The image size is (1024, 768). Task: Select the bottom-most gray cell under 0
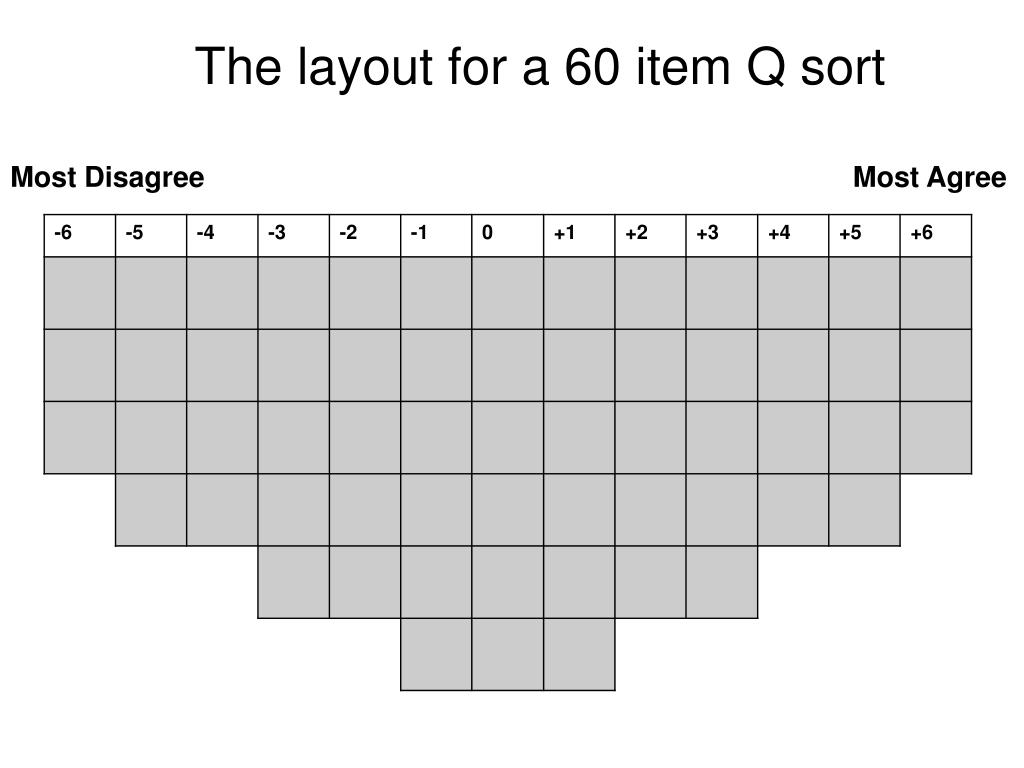[x=508, y=654]
